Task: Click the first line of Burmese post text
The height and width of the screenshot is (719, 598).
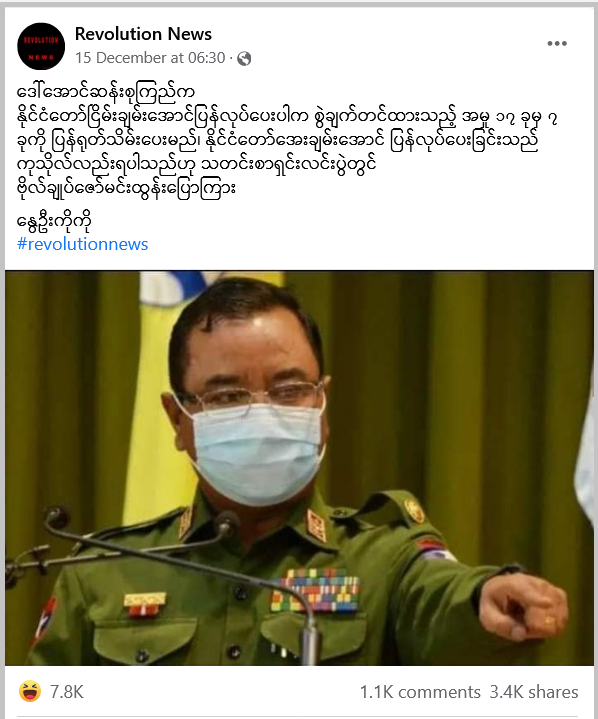Action: pyautogui.click(x=106, y=92)
